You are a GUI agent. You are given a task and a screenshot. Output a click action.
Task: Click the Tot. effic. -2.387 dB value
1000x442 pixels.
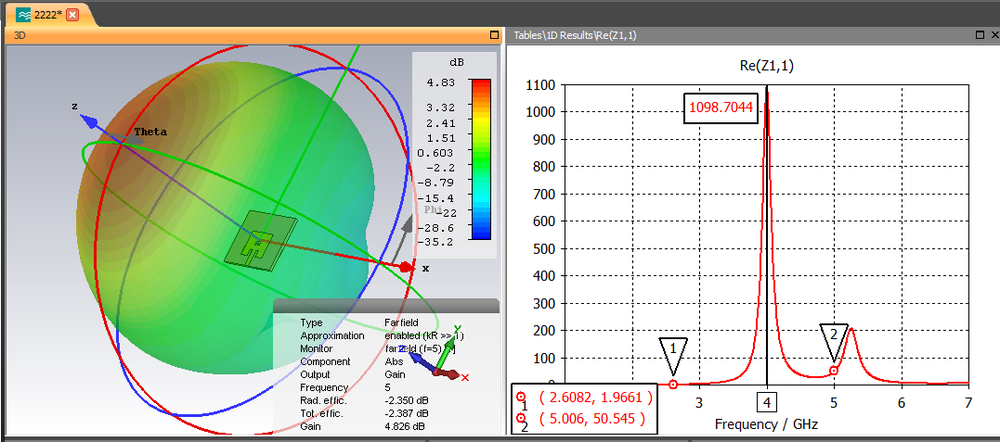tap(406, 413)
